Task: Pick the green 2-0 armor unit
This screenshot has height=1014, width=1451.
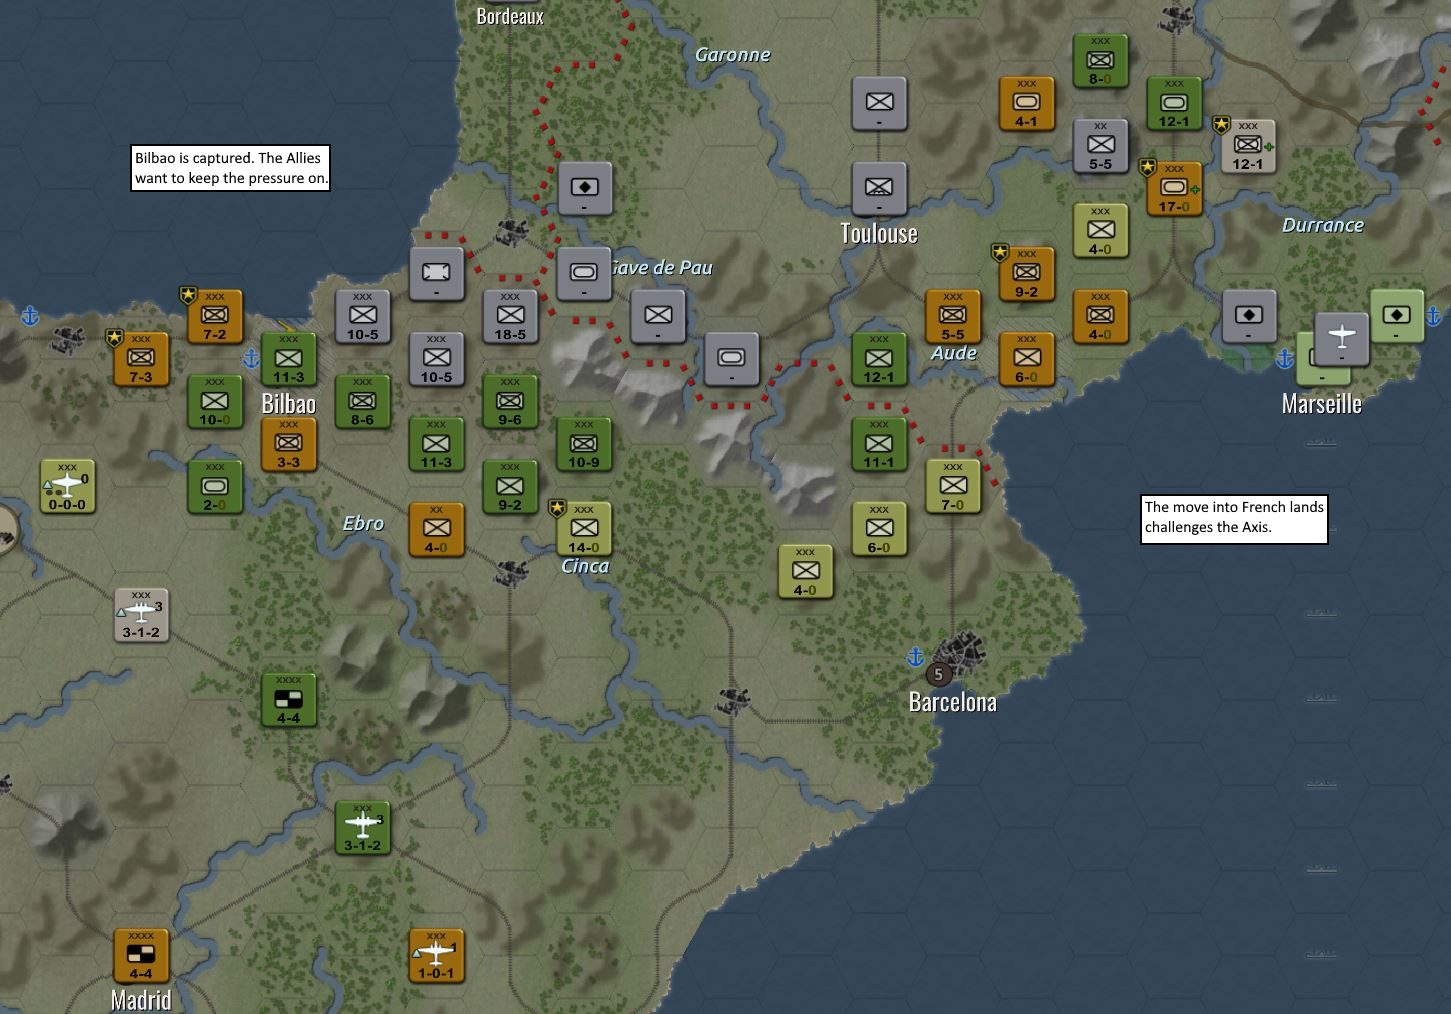Action: click(215, 487)
